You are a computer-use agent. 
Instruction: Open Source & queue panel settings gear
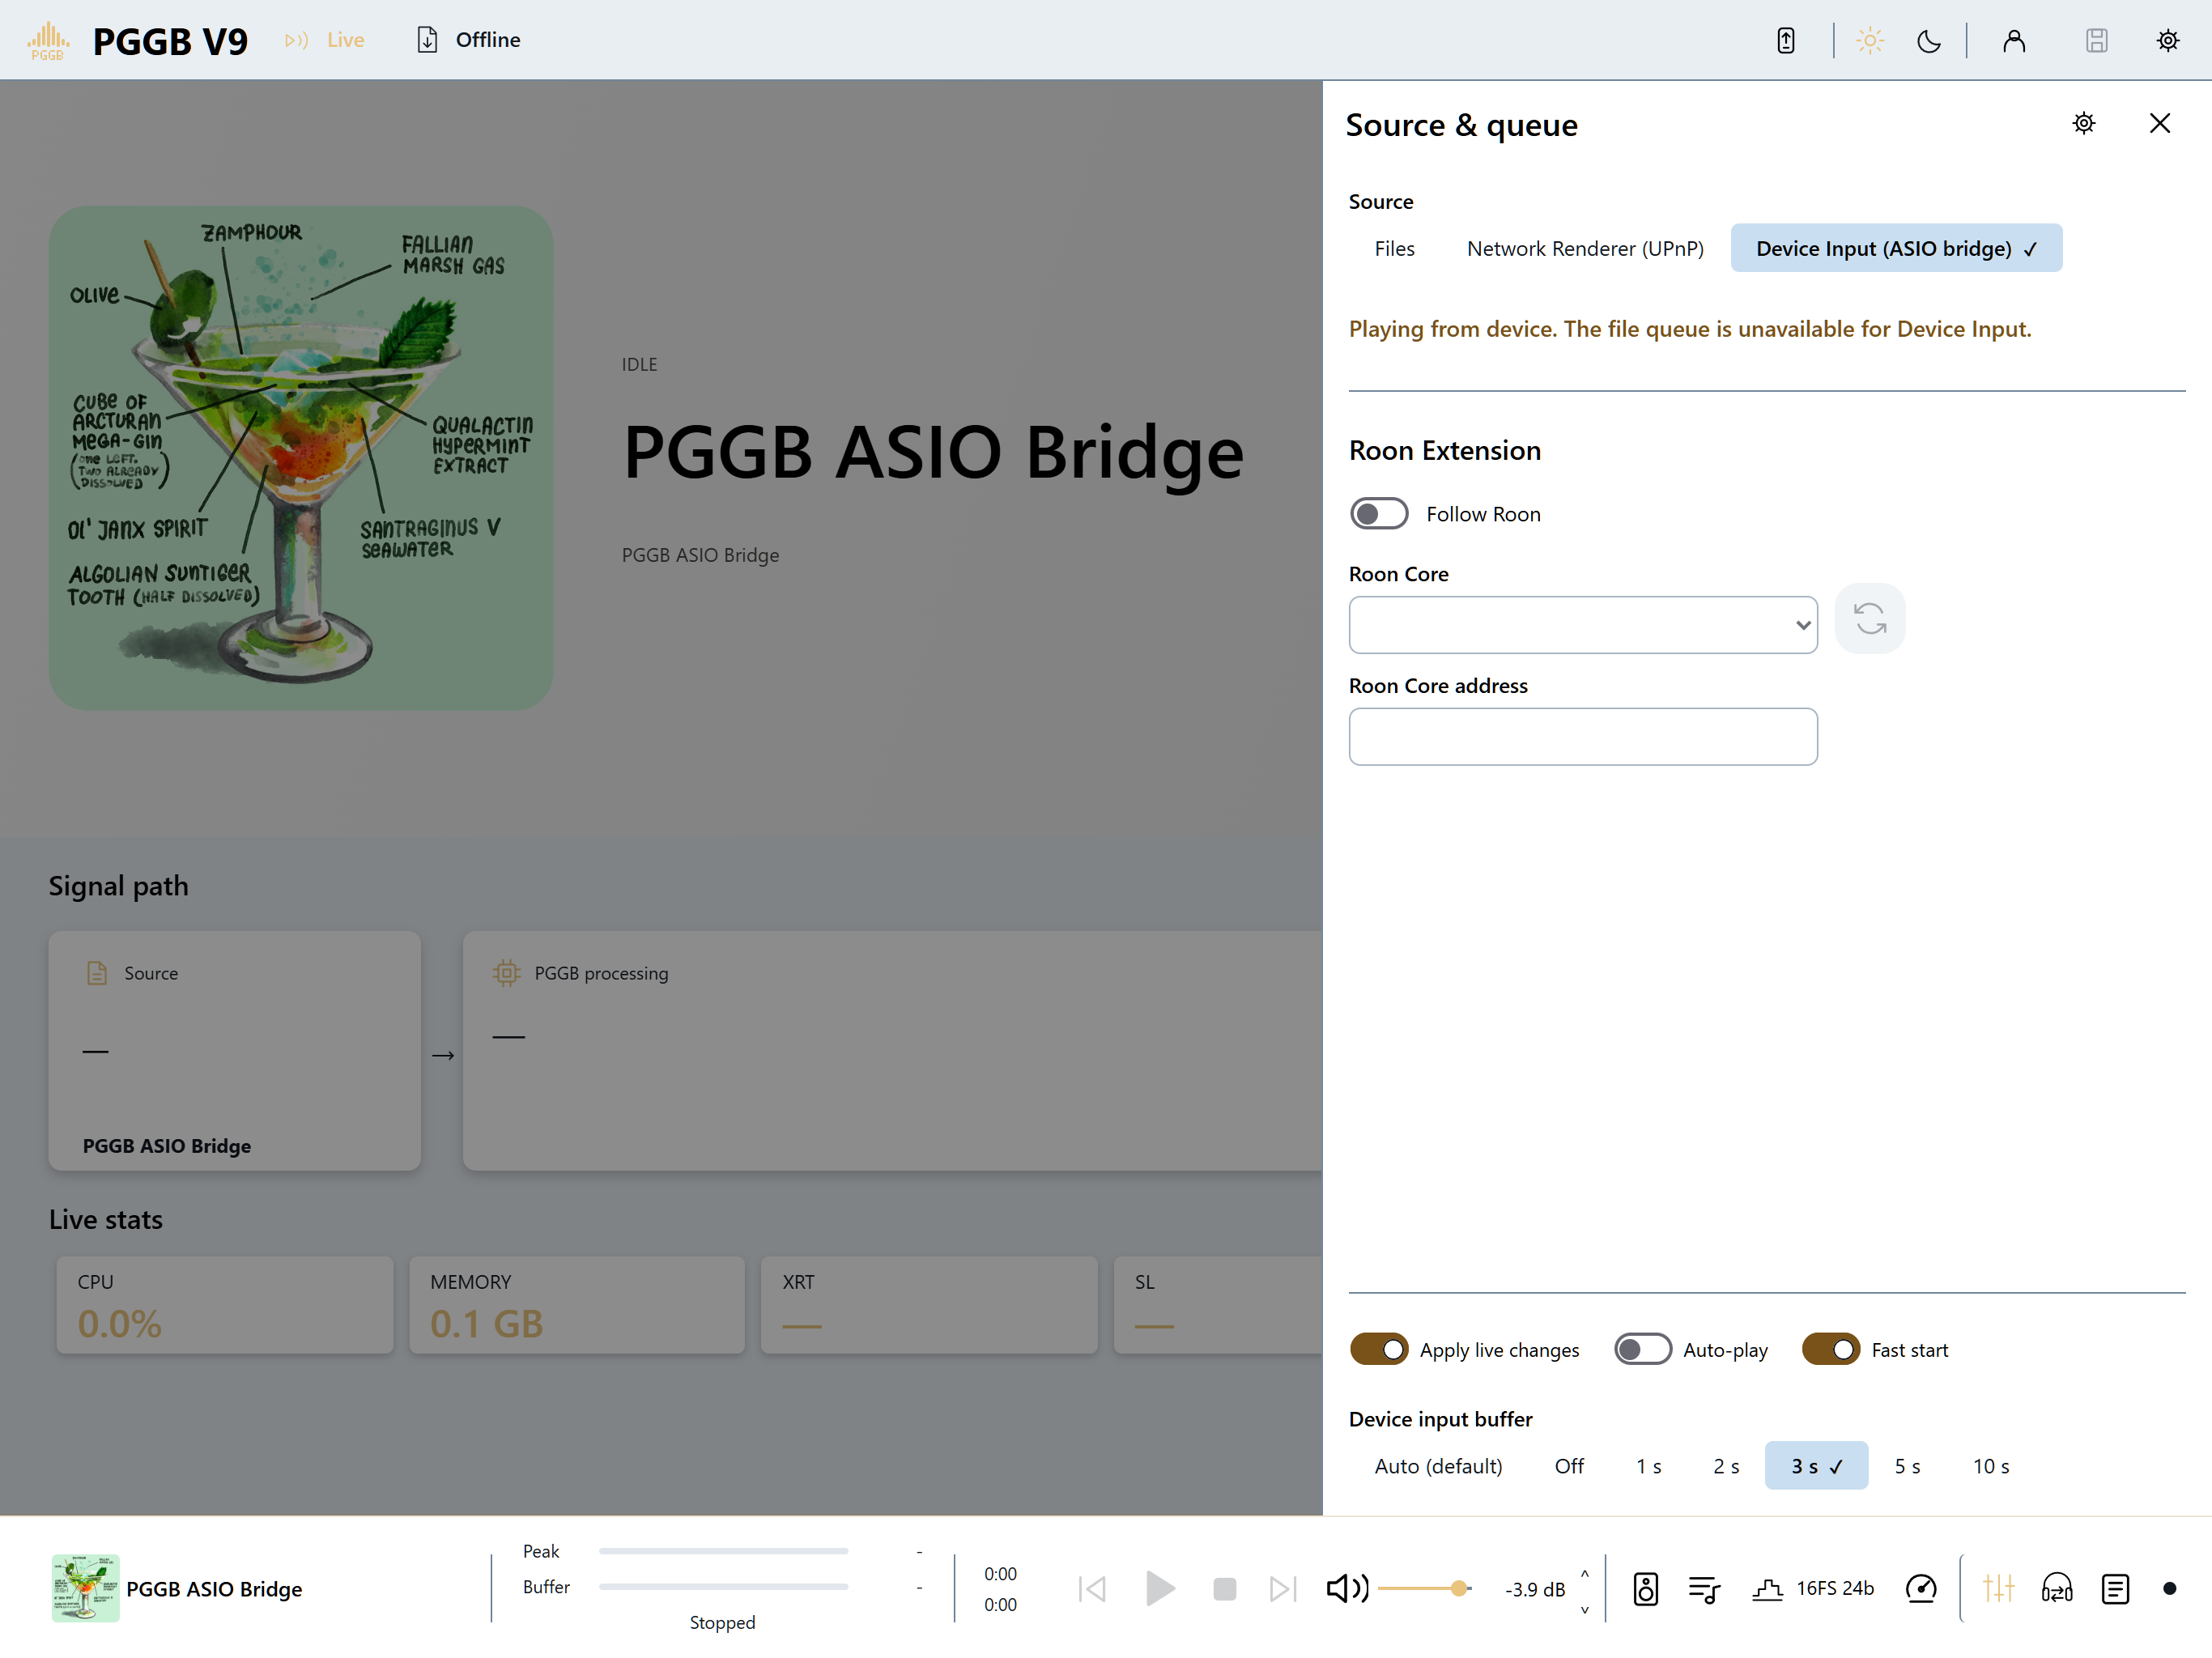pyautogui.click(x=2083, y=123)
